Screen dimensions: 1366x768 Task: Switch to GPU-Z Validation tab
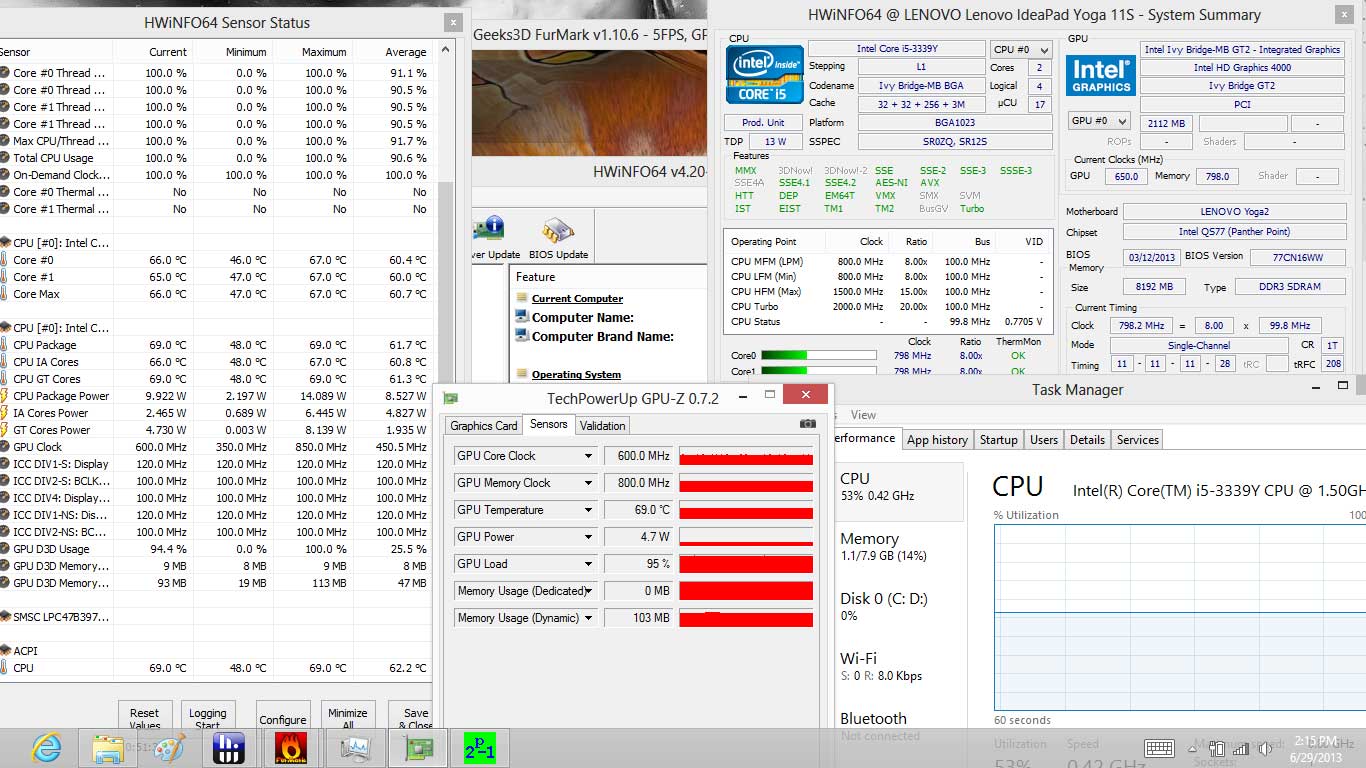pyautogui.click(x=602, y=425)
